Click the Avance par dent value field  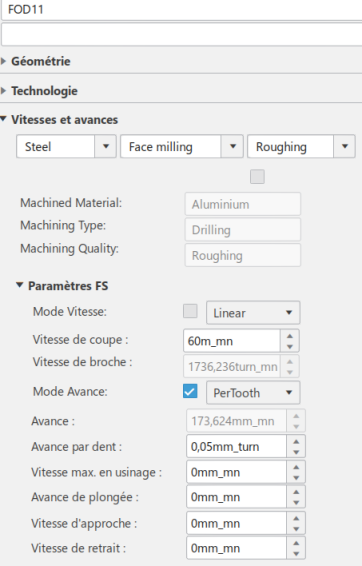236,447
